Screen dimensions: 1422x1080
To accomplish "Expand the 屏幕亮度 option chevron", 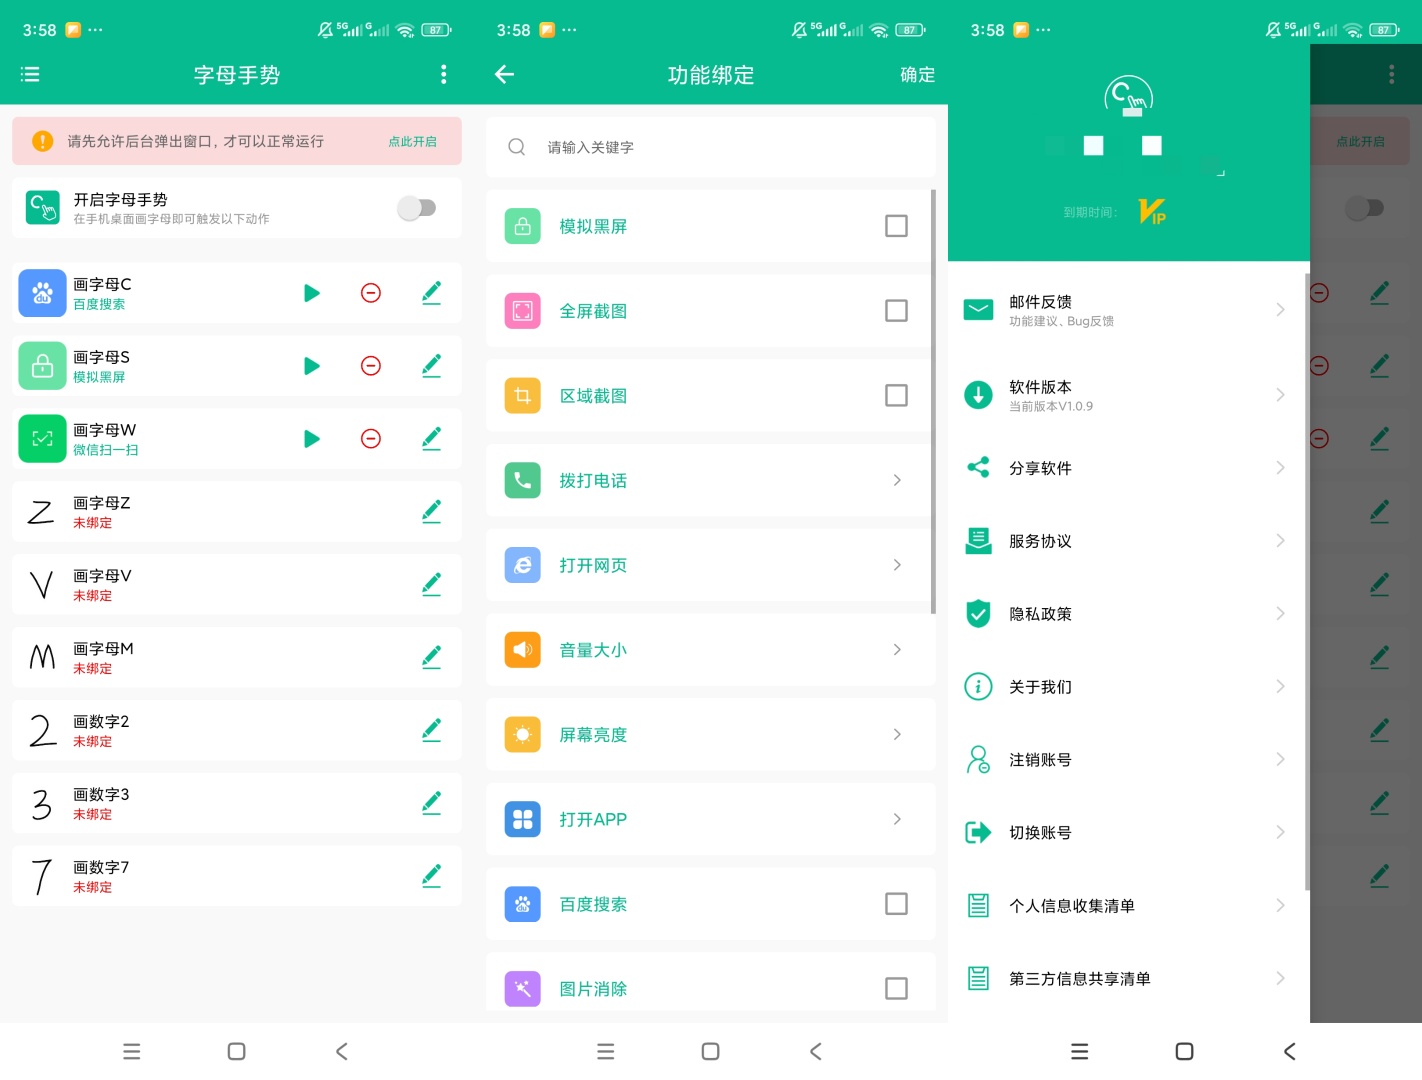I will click(897, 734).
